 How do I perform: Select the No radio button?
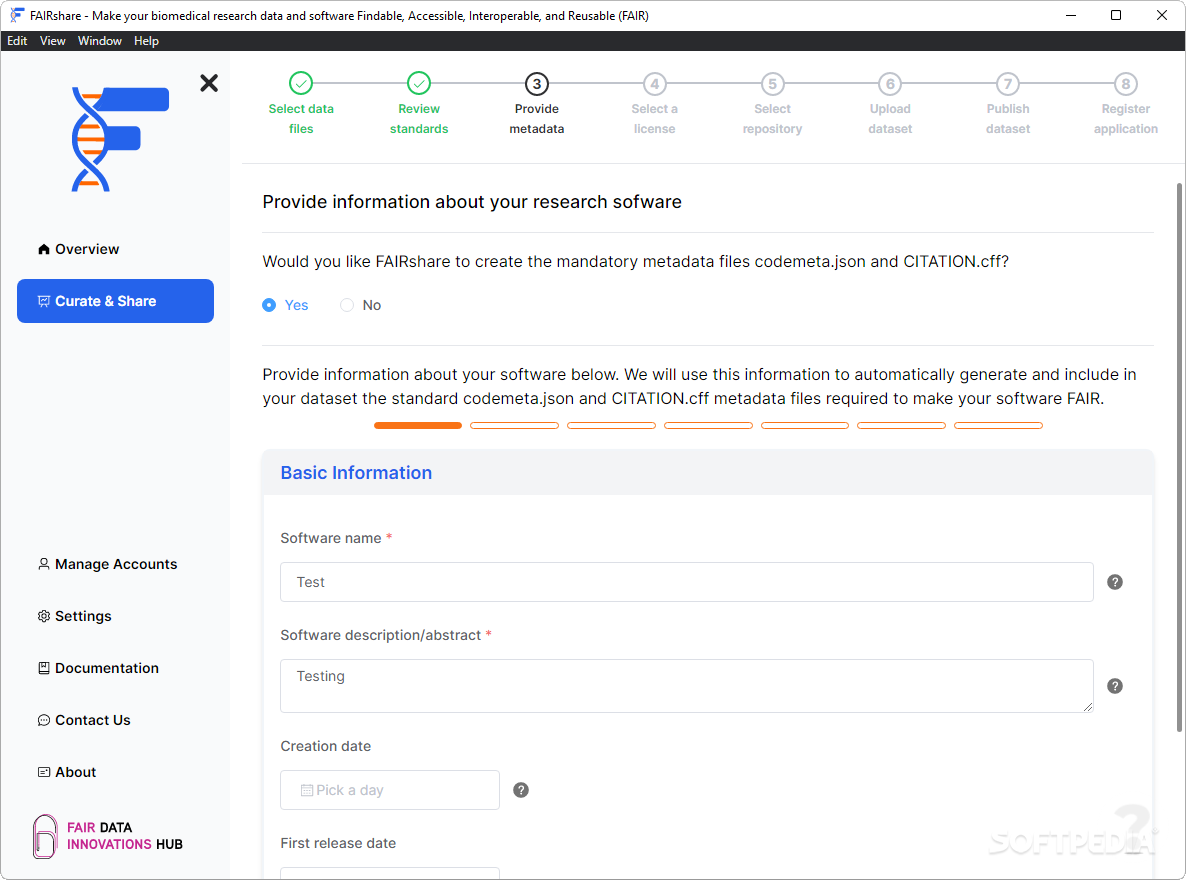click(x=347, y=305)
